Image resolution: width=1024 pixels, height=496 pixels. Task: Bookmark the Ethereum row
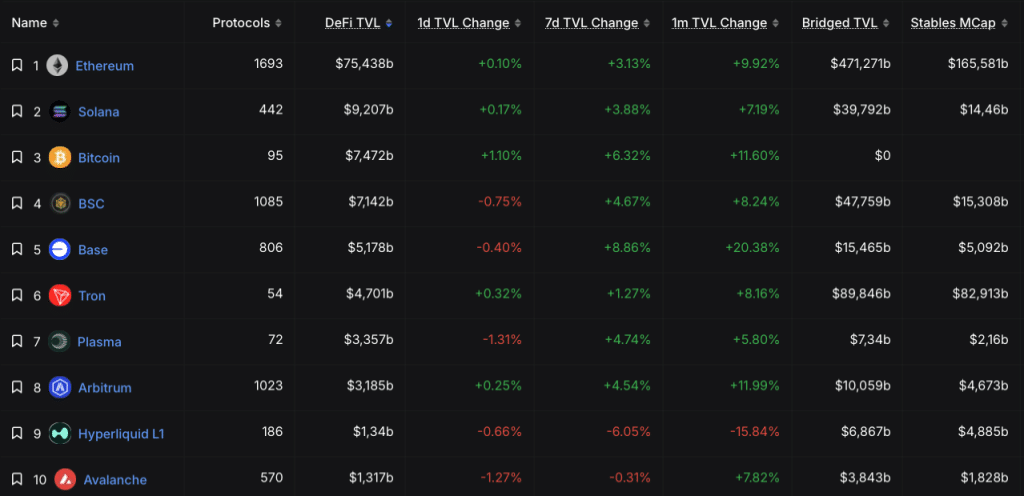(x=17, y=65)
